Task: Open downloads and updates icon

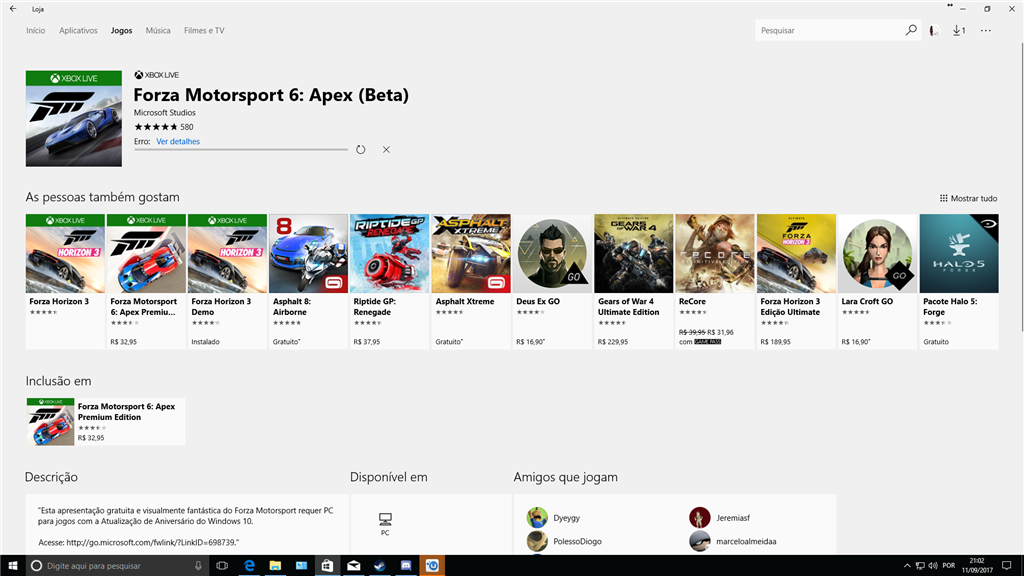Action: pos(959,30)
